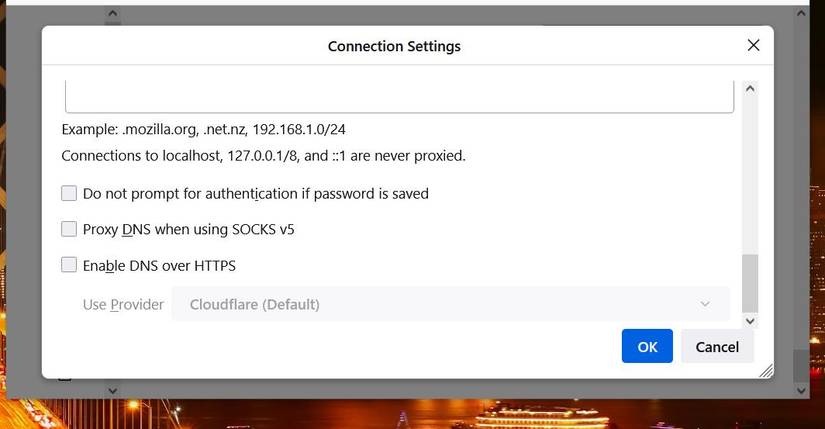Click the dialog's resize grip corner
This screenshot has height=429, width=825.
[x=766, y=371]
